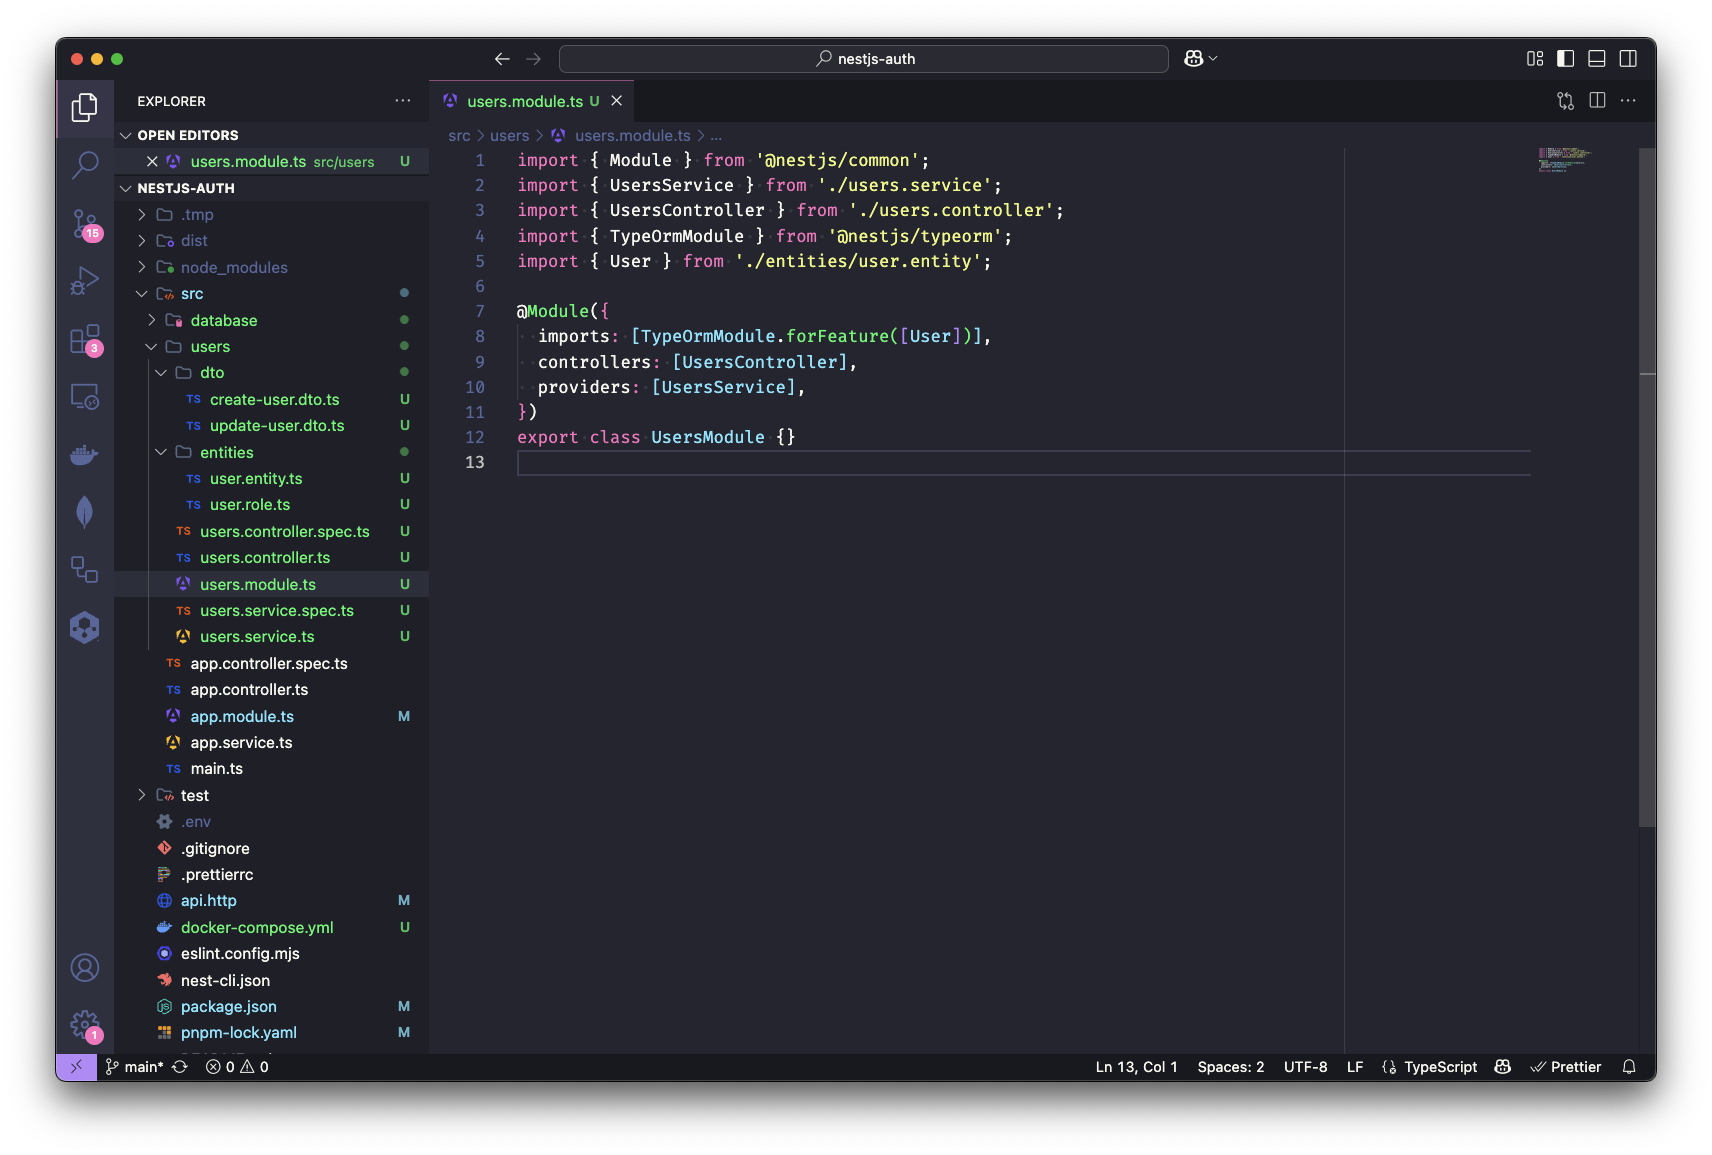The width and height of the screenshot is (1712, 1155).
Task: Open user.entity.ts file
Action: coord(256,479)
